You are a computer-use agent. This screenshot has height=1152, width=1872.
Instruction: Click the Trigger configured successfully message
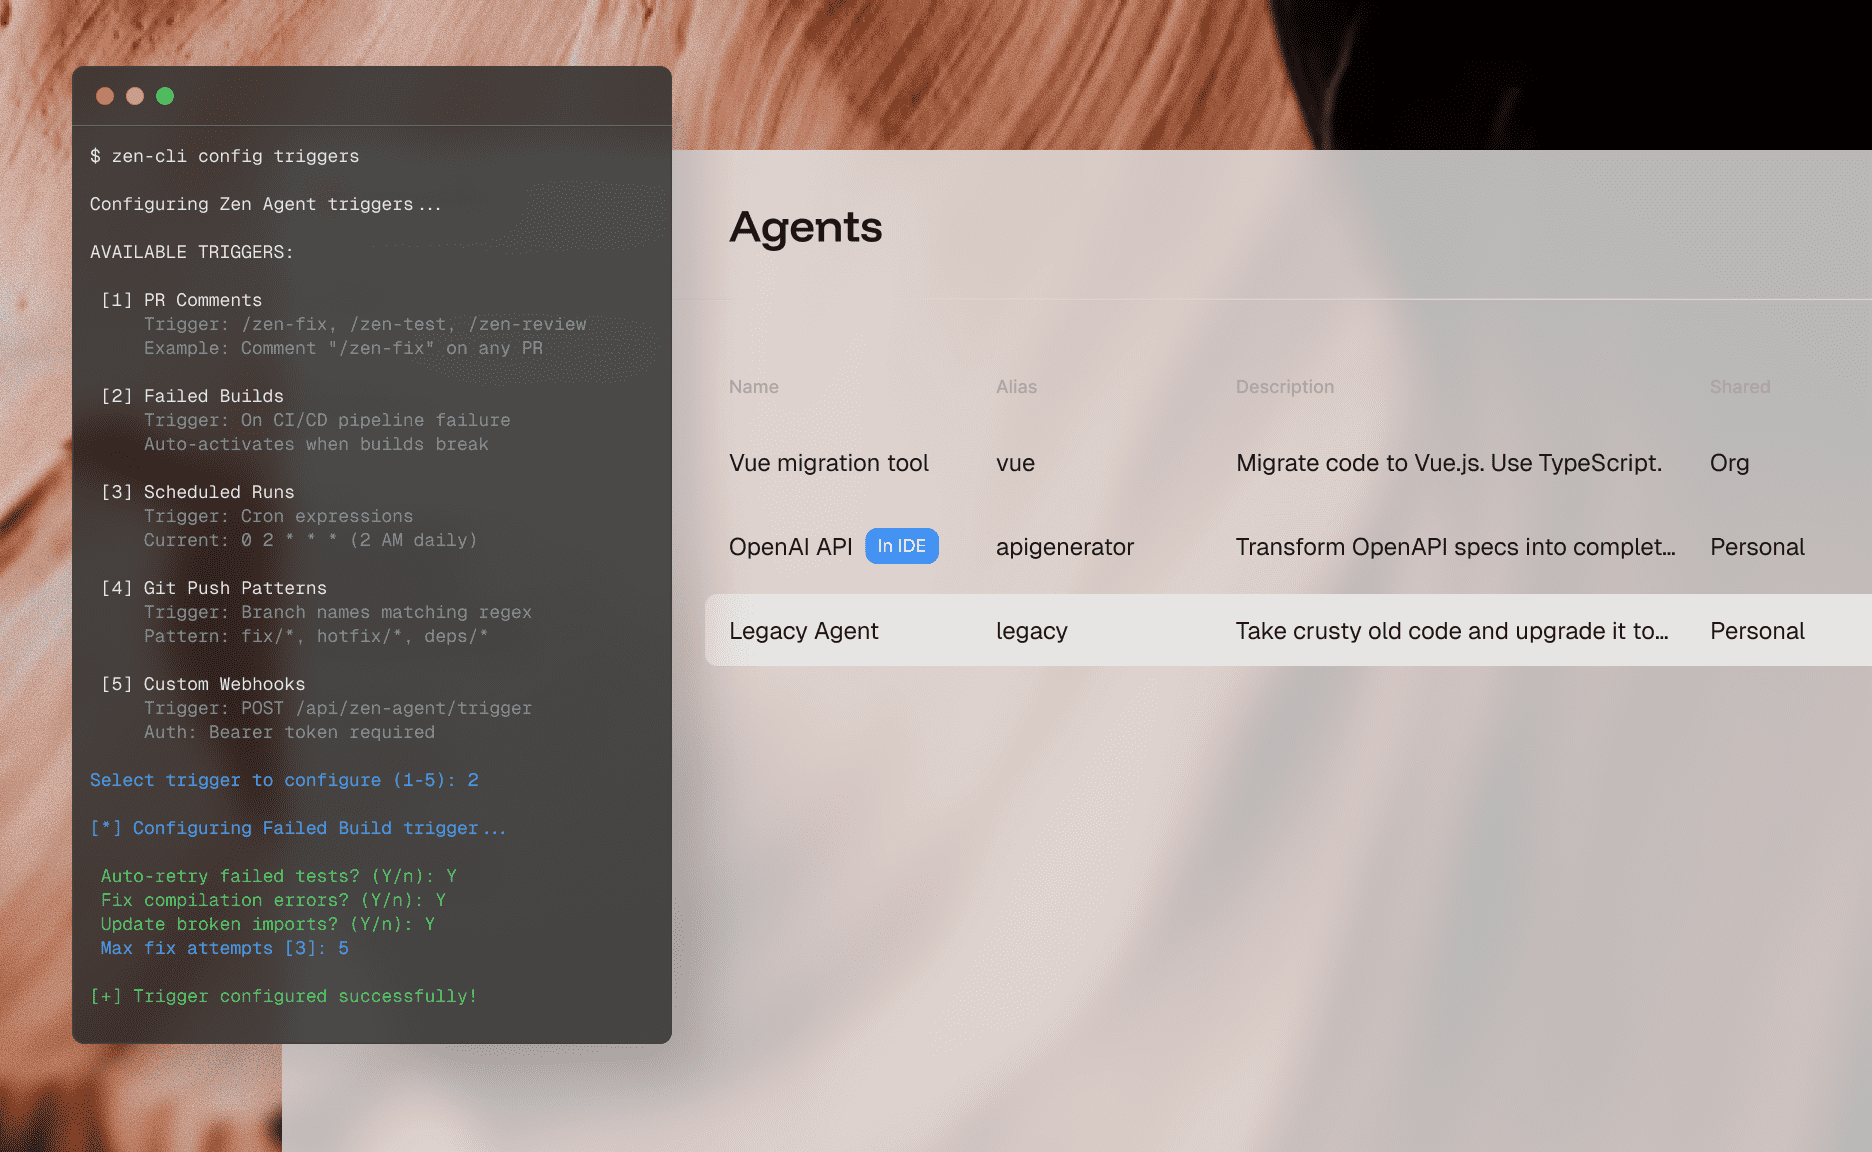(x=283, y=996)
